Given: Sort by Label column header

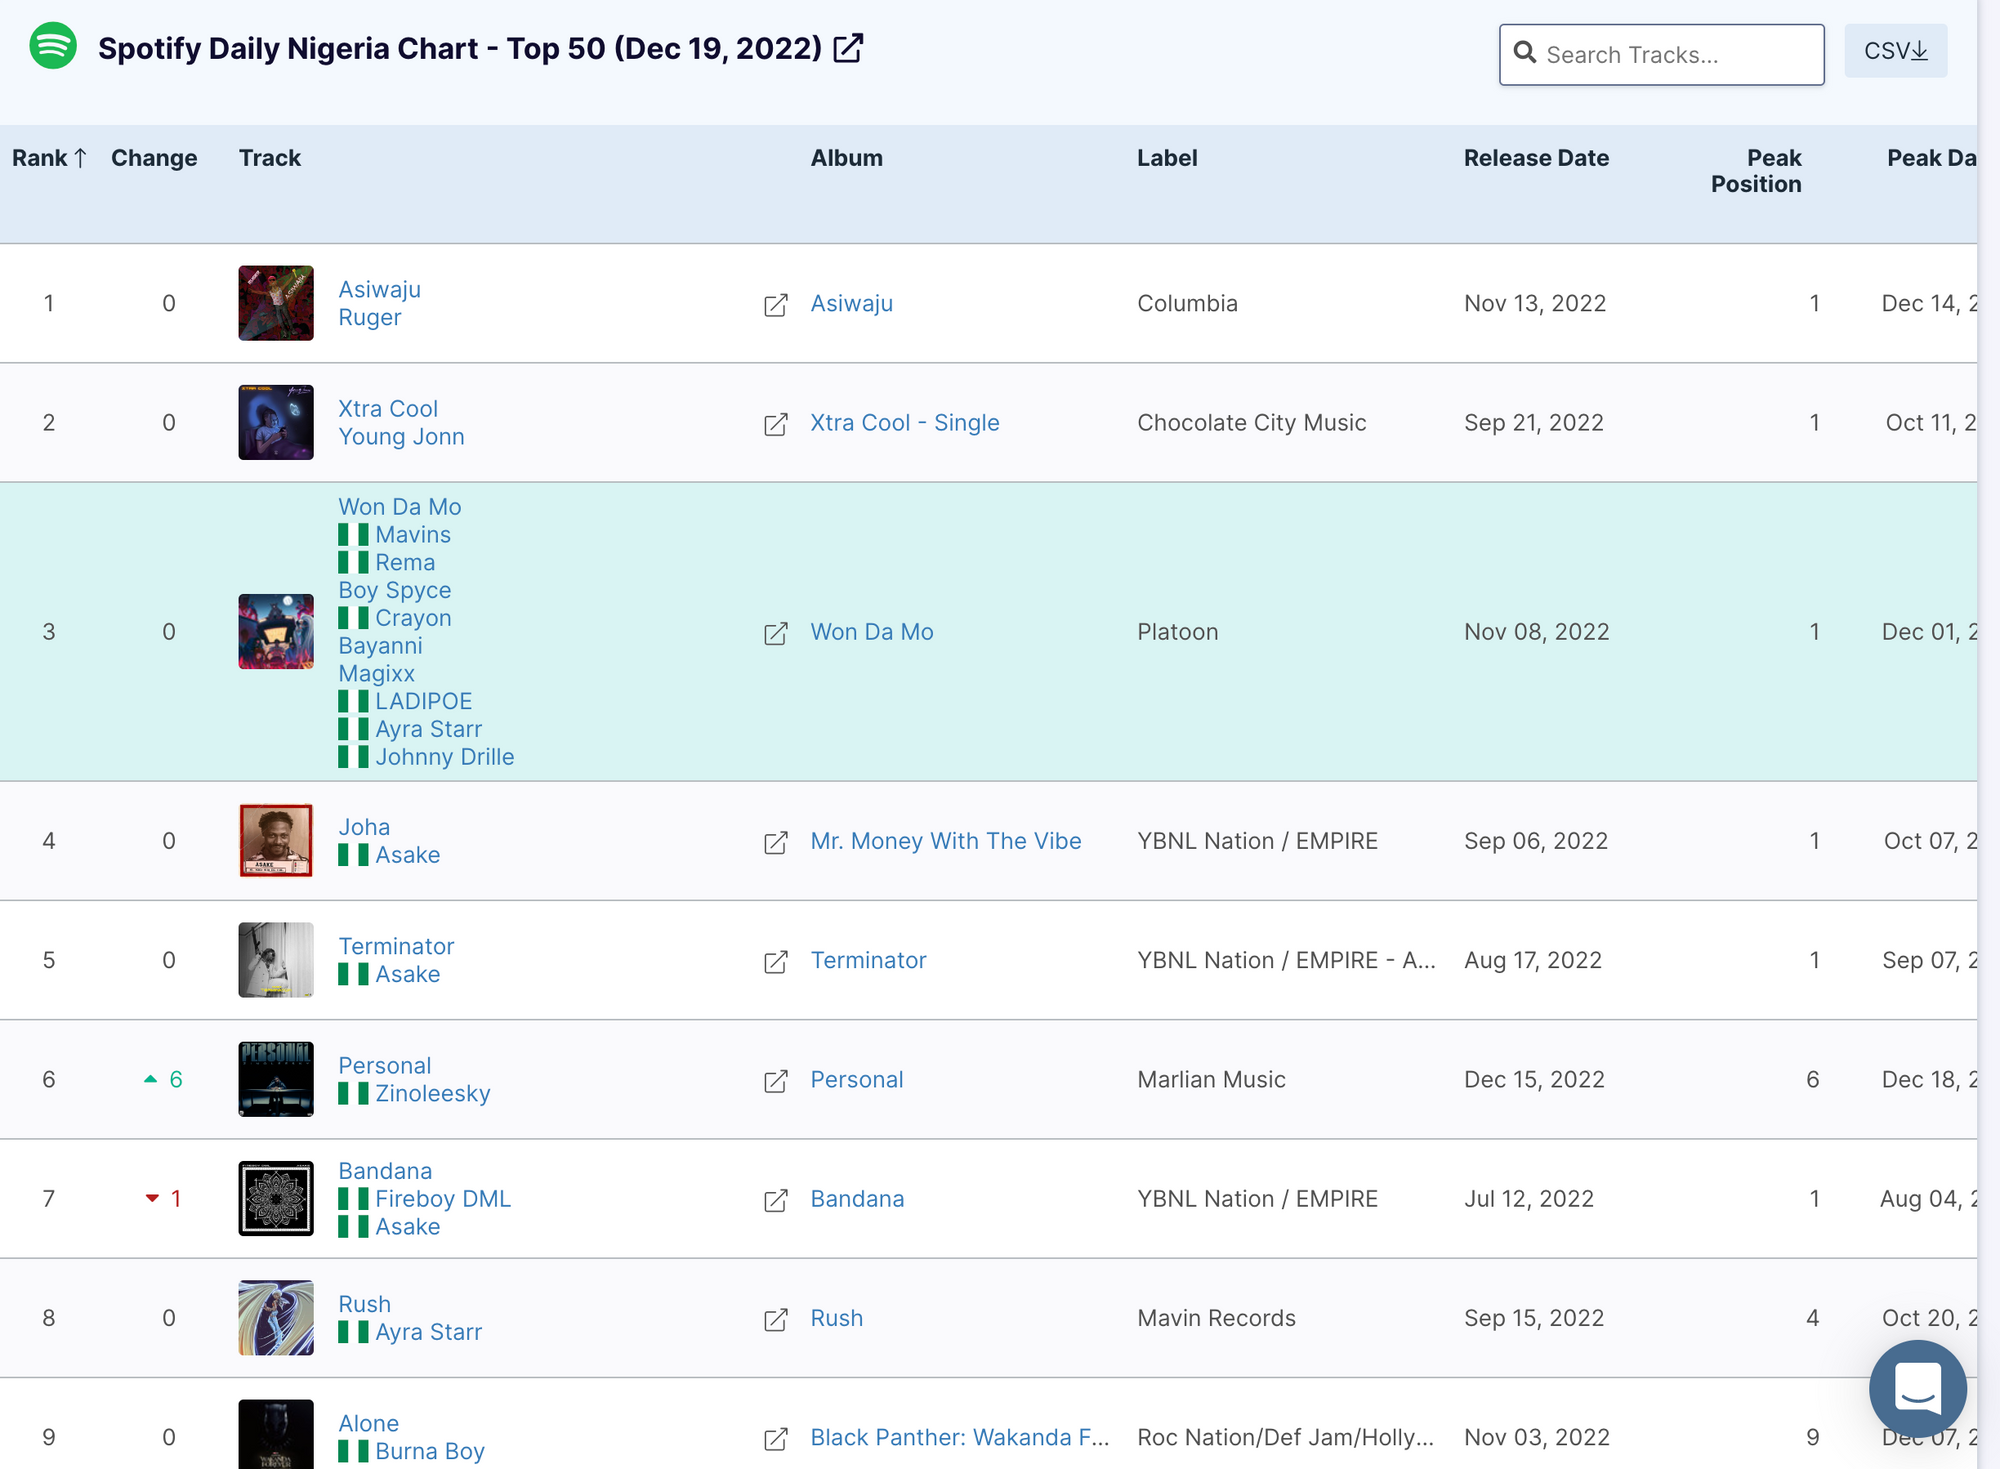Looking at the screenshot, I should 1167,158.
